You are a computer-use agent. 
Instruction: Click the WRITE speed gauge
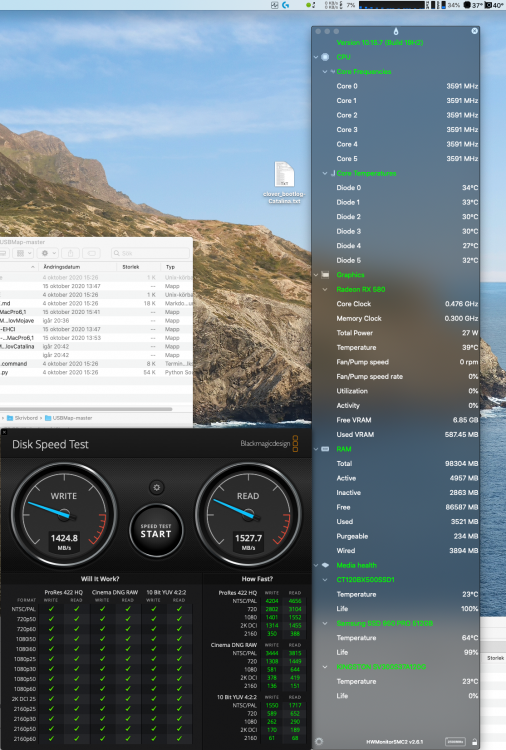tap(64, 516)
